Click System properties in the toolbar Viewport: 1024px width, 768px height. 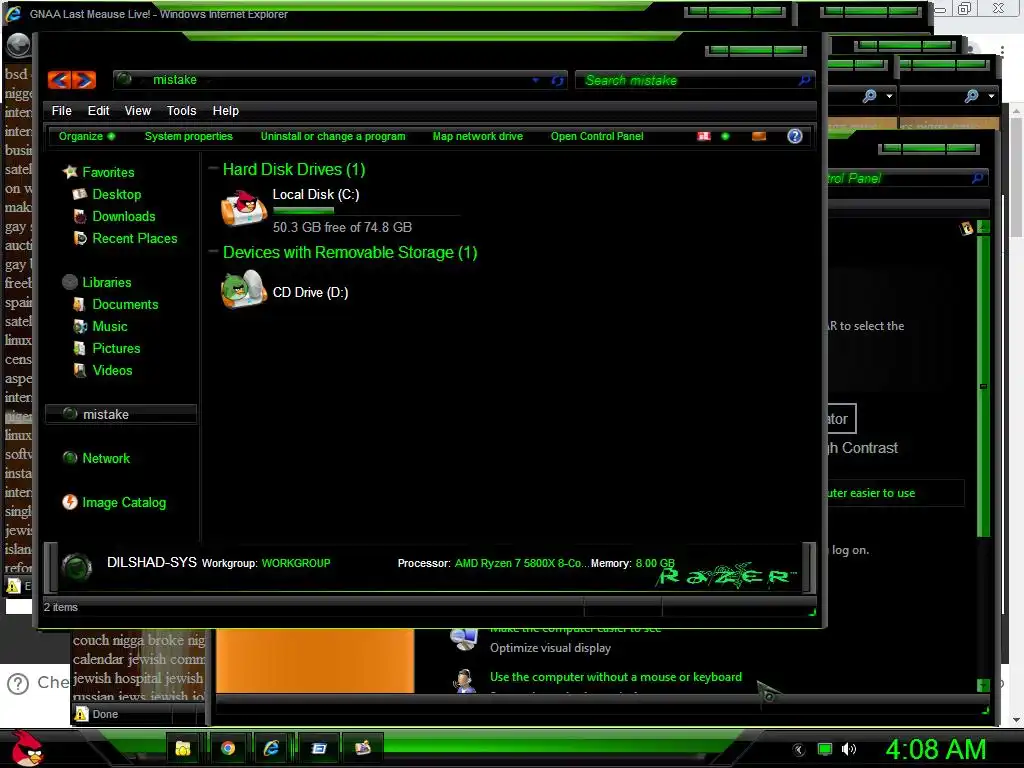point(189,136)
